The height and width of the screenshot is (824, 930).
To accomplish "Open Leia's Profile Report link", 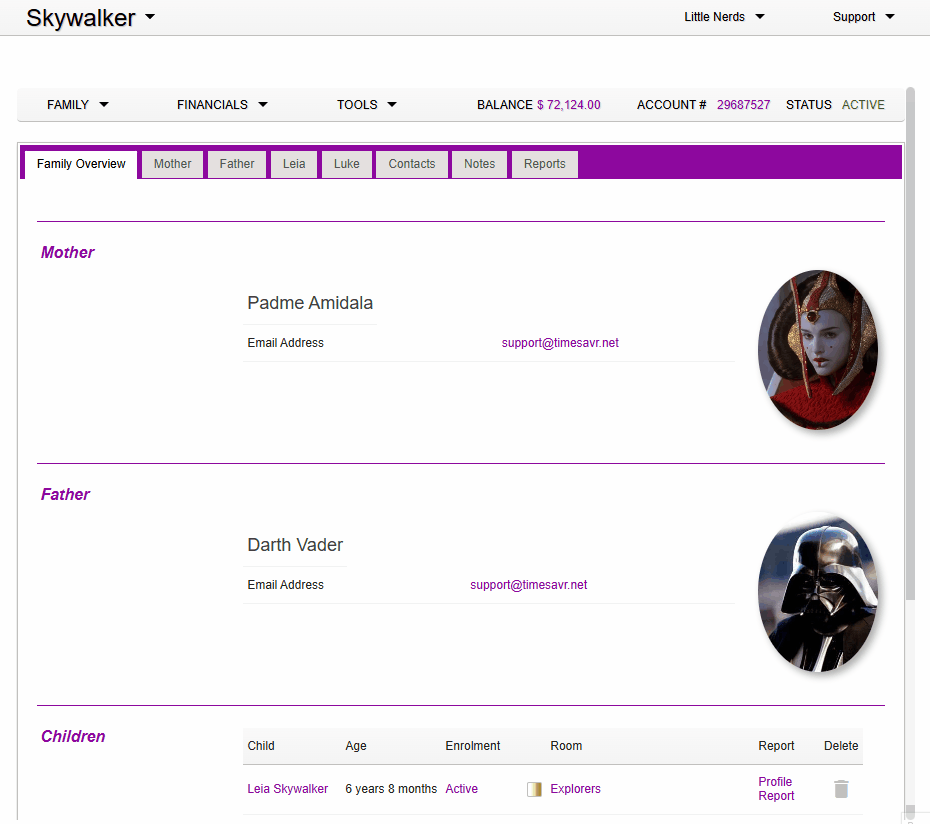I will point(776,789).
